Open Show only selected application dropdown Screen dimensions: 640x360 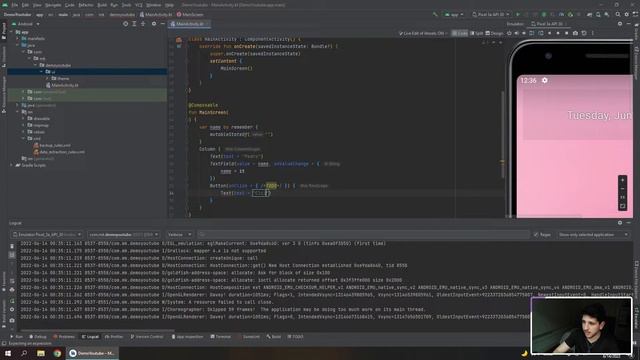point(593,235)
